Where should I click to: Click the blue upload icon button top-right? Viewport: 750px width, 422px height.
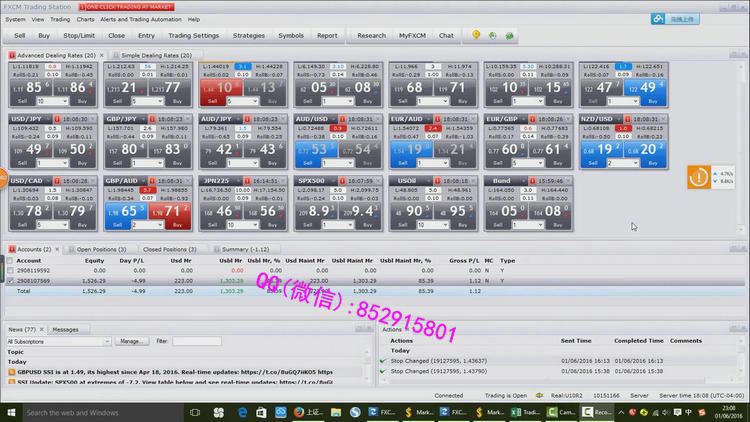(x=660, y=18)
